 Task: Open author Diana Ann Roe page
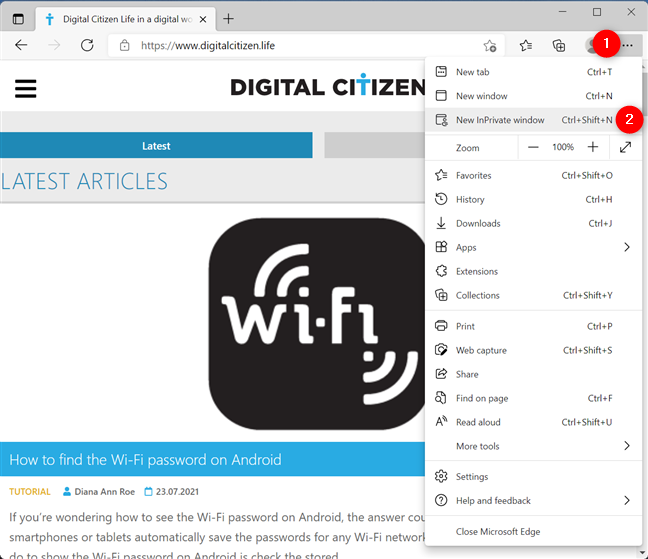coord(105,492)
